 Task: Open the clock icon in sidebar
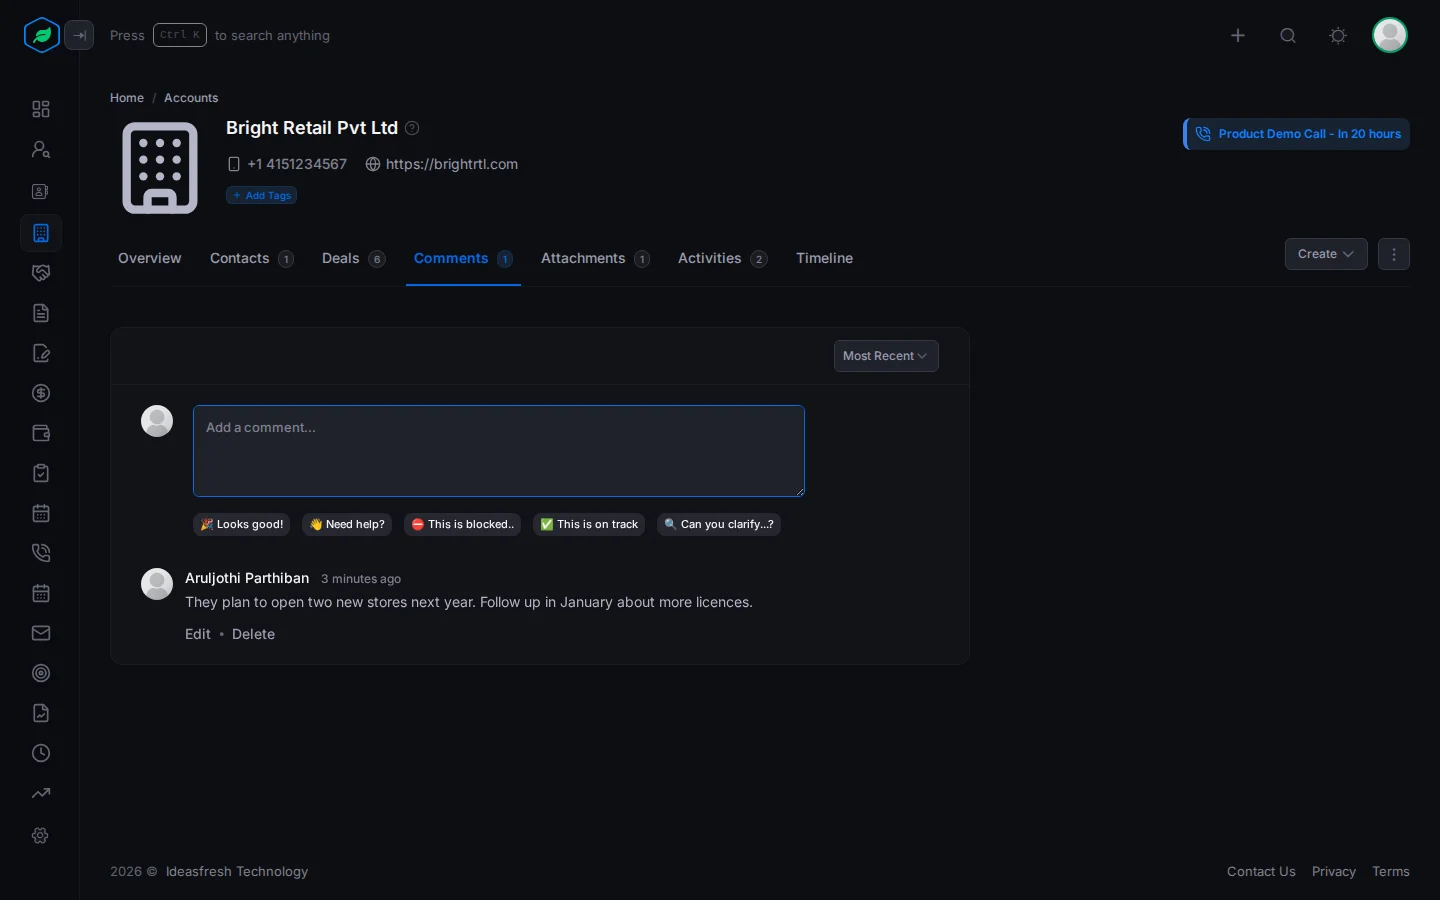point(41,753)
